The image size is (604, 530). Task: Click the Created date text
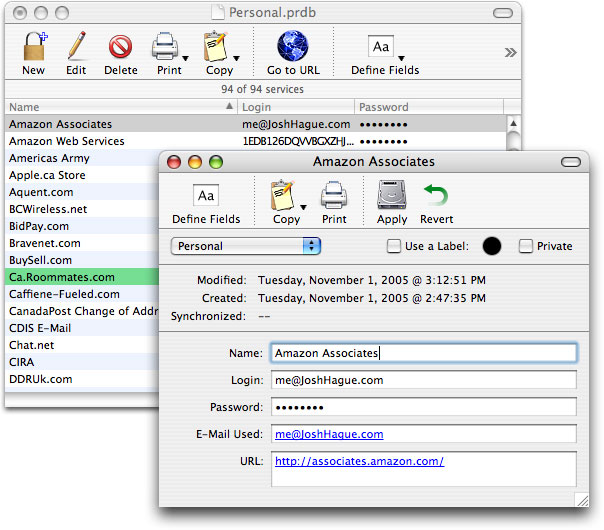tap(372, 298)
